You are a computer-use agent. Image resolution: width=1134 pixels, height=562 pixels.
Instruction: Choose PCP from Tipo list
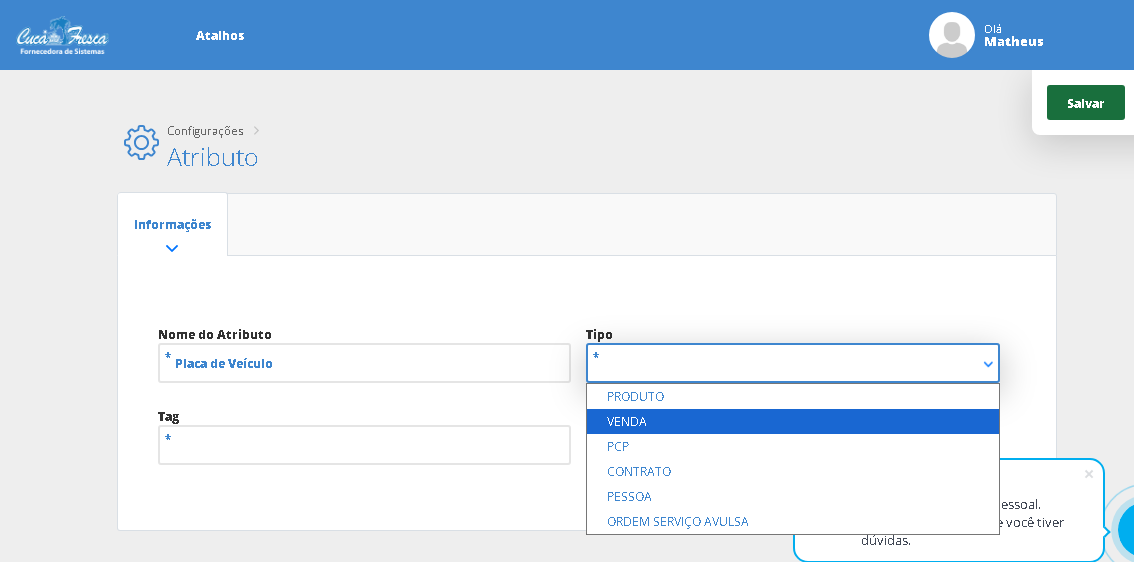[x=793, y=446]
